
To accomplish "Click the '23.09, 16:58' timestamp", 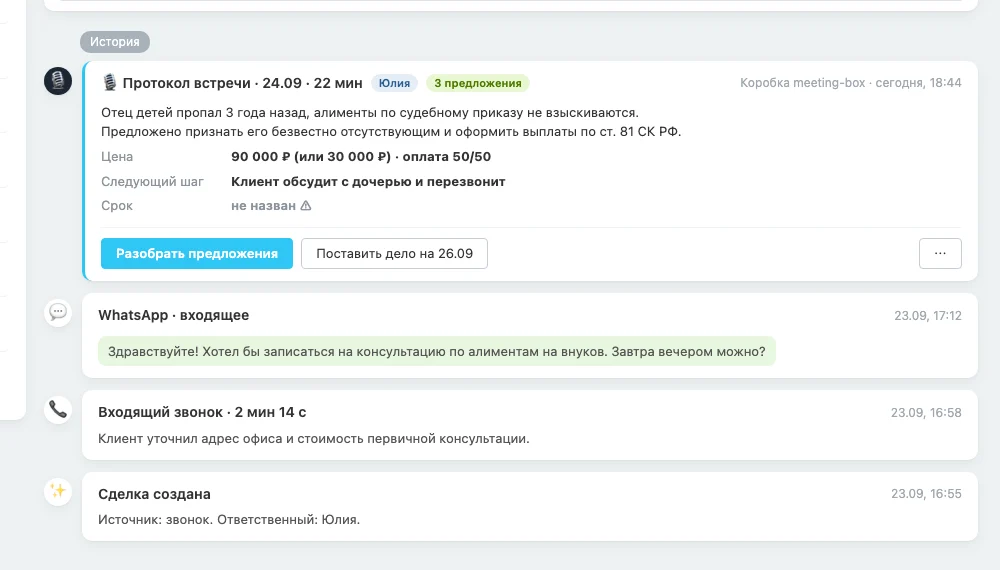I will point(926,413).
